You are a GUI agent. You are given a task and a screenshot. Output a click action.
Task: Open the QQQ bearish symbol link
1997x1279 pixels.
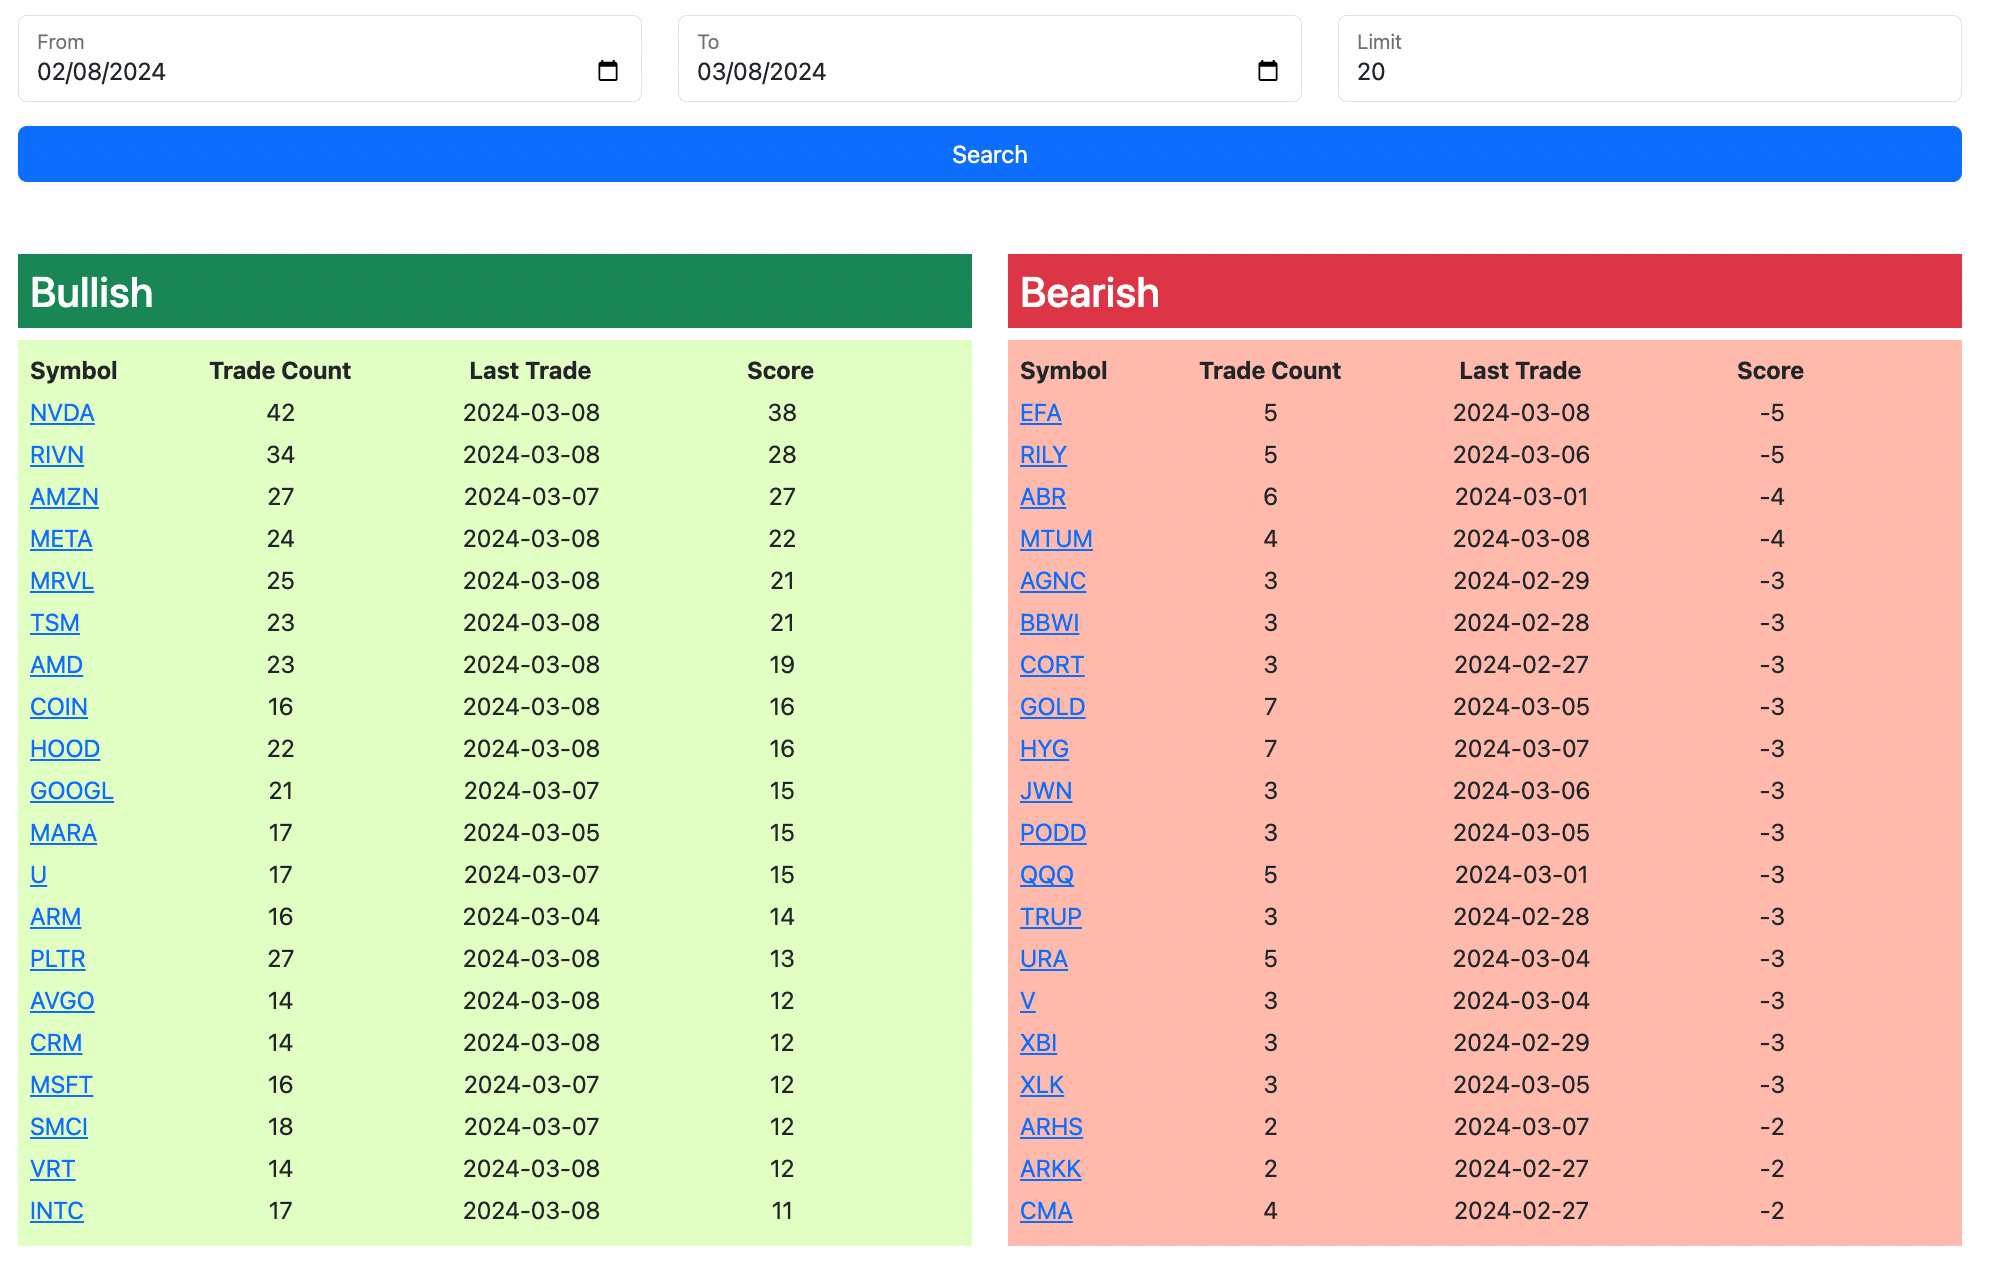(x=1047, y=875)
